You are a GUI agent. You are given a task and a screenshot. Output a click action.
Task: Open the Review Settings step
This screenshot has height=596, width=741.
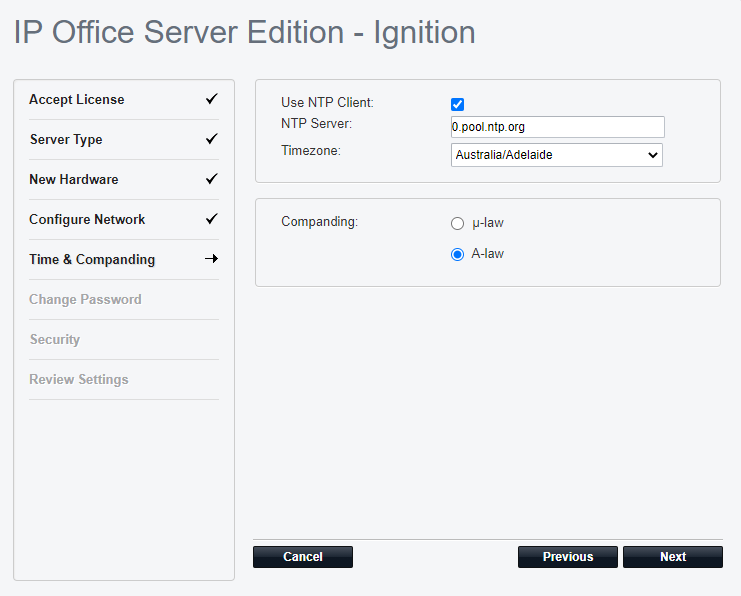tap(78, 380)
